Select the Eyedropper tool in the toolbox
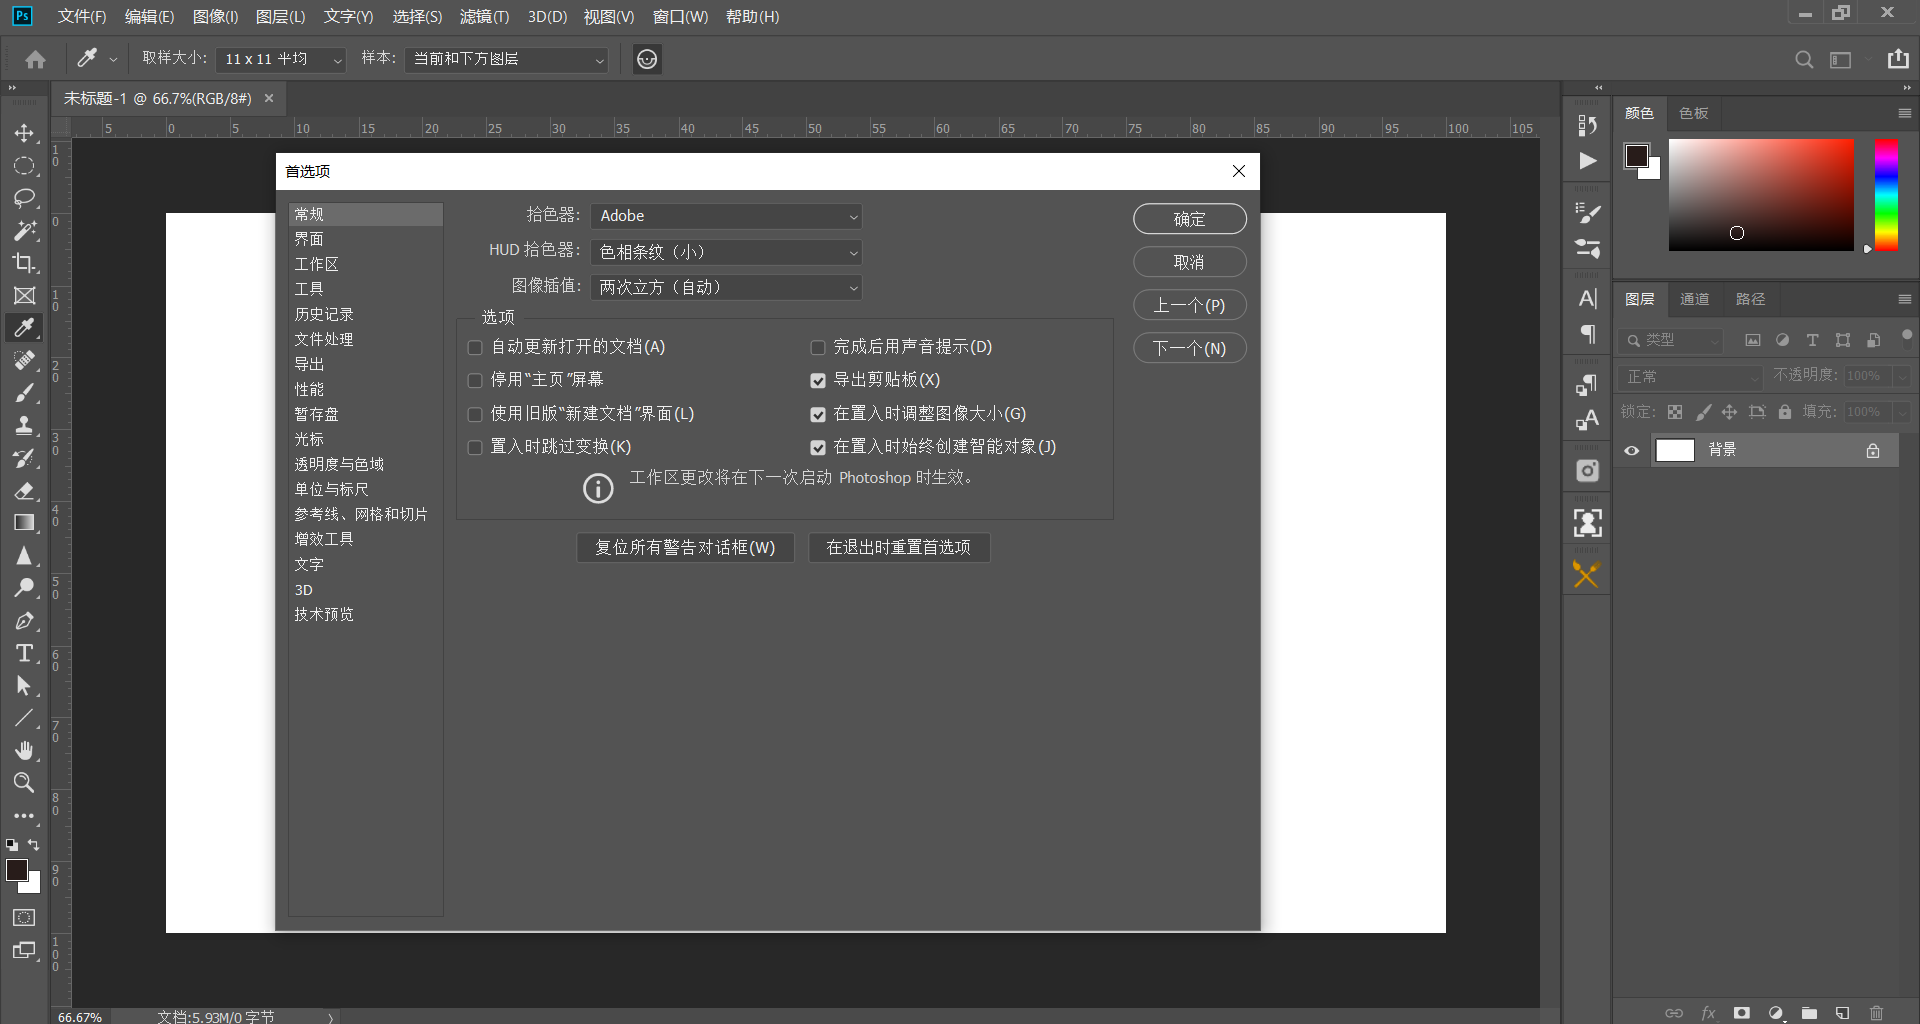 24,328
